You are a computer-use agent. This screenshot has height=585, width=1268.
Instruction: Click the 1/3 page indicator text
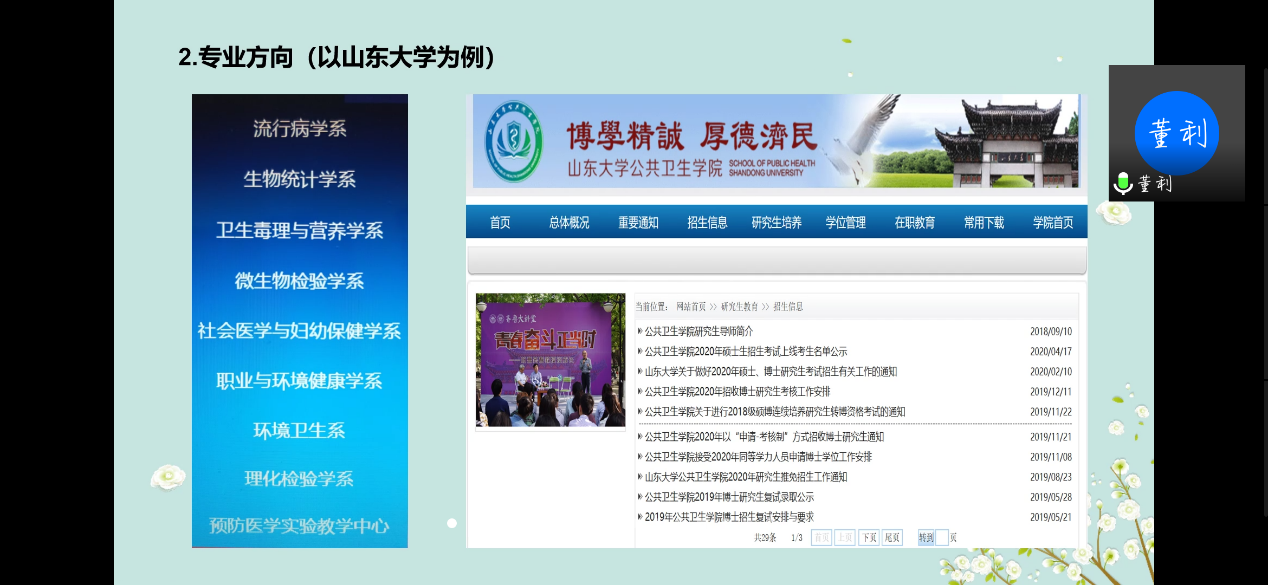pyautogui.click(x=797, y=538)
